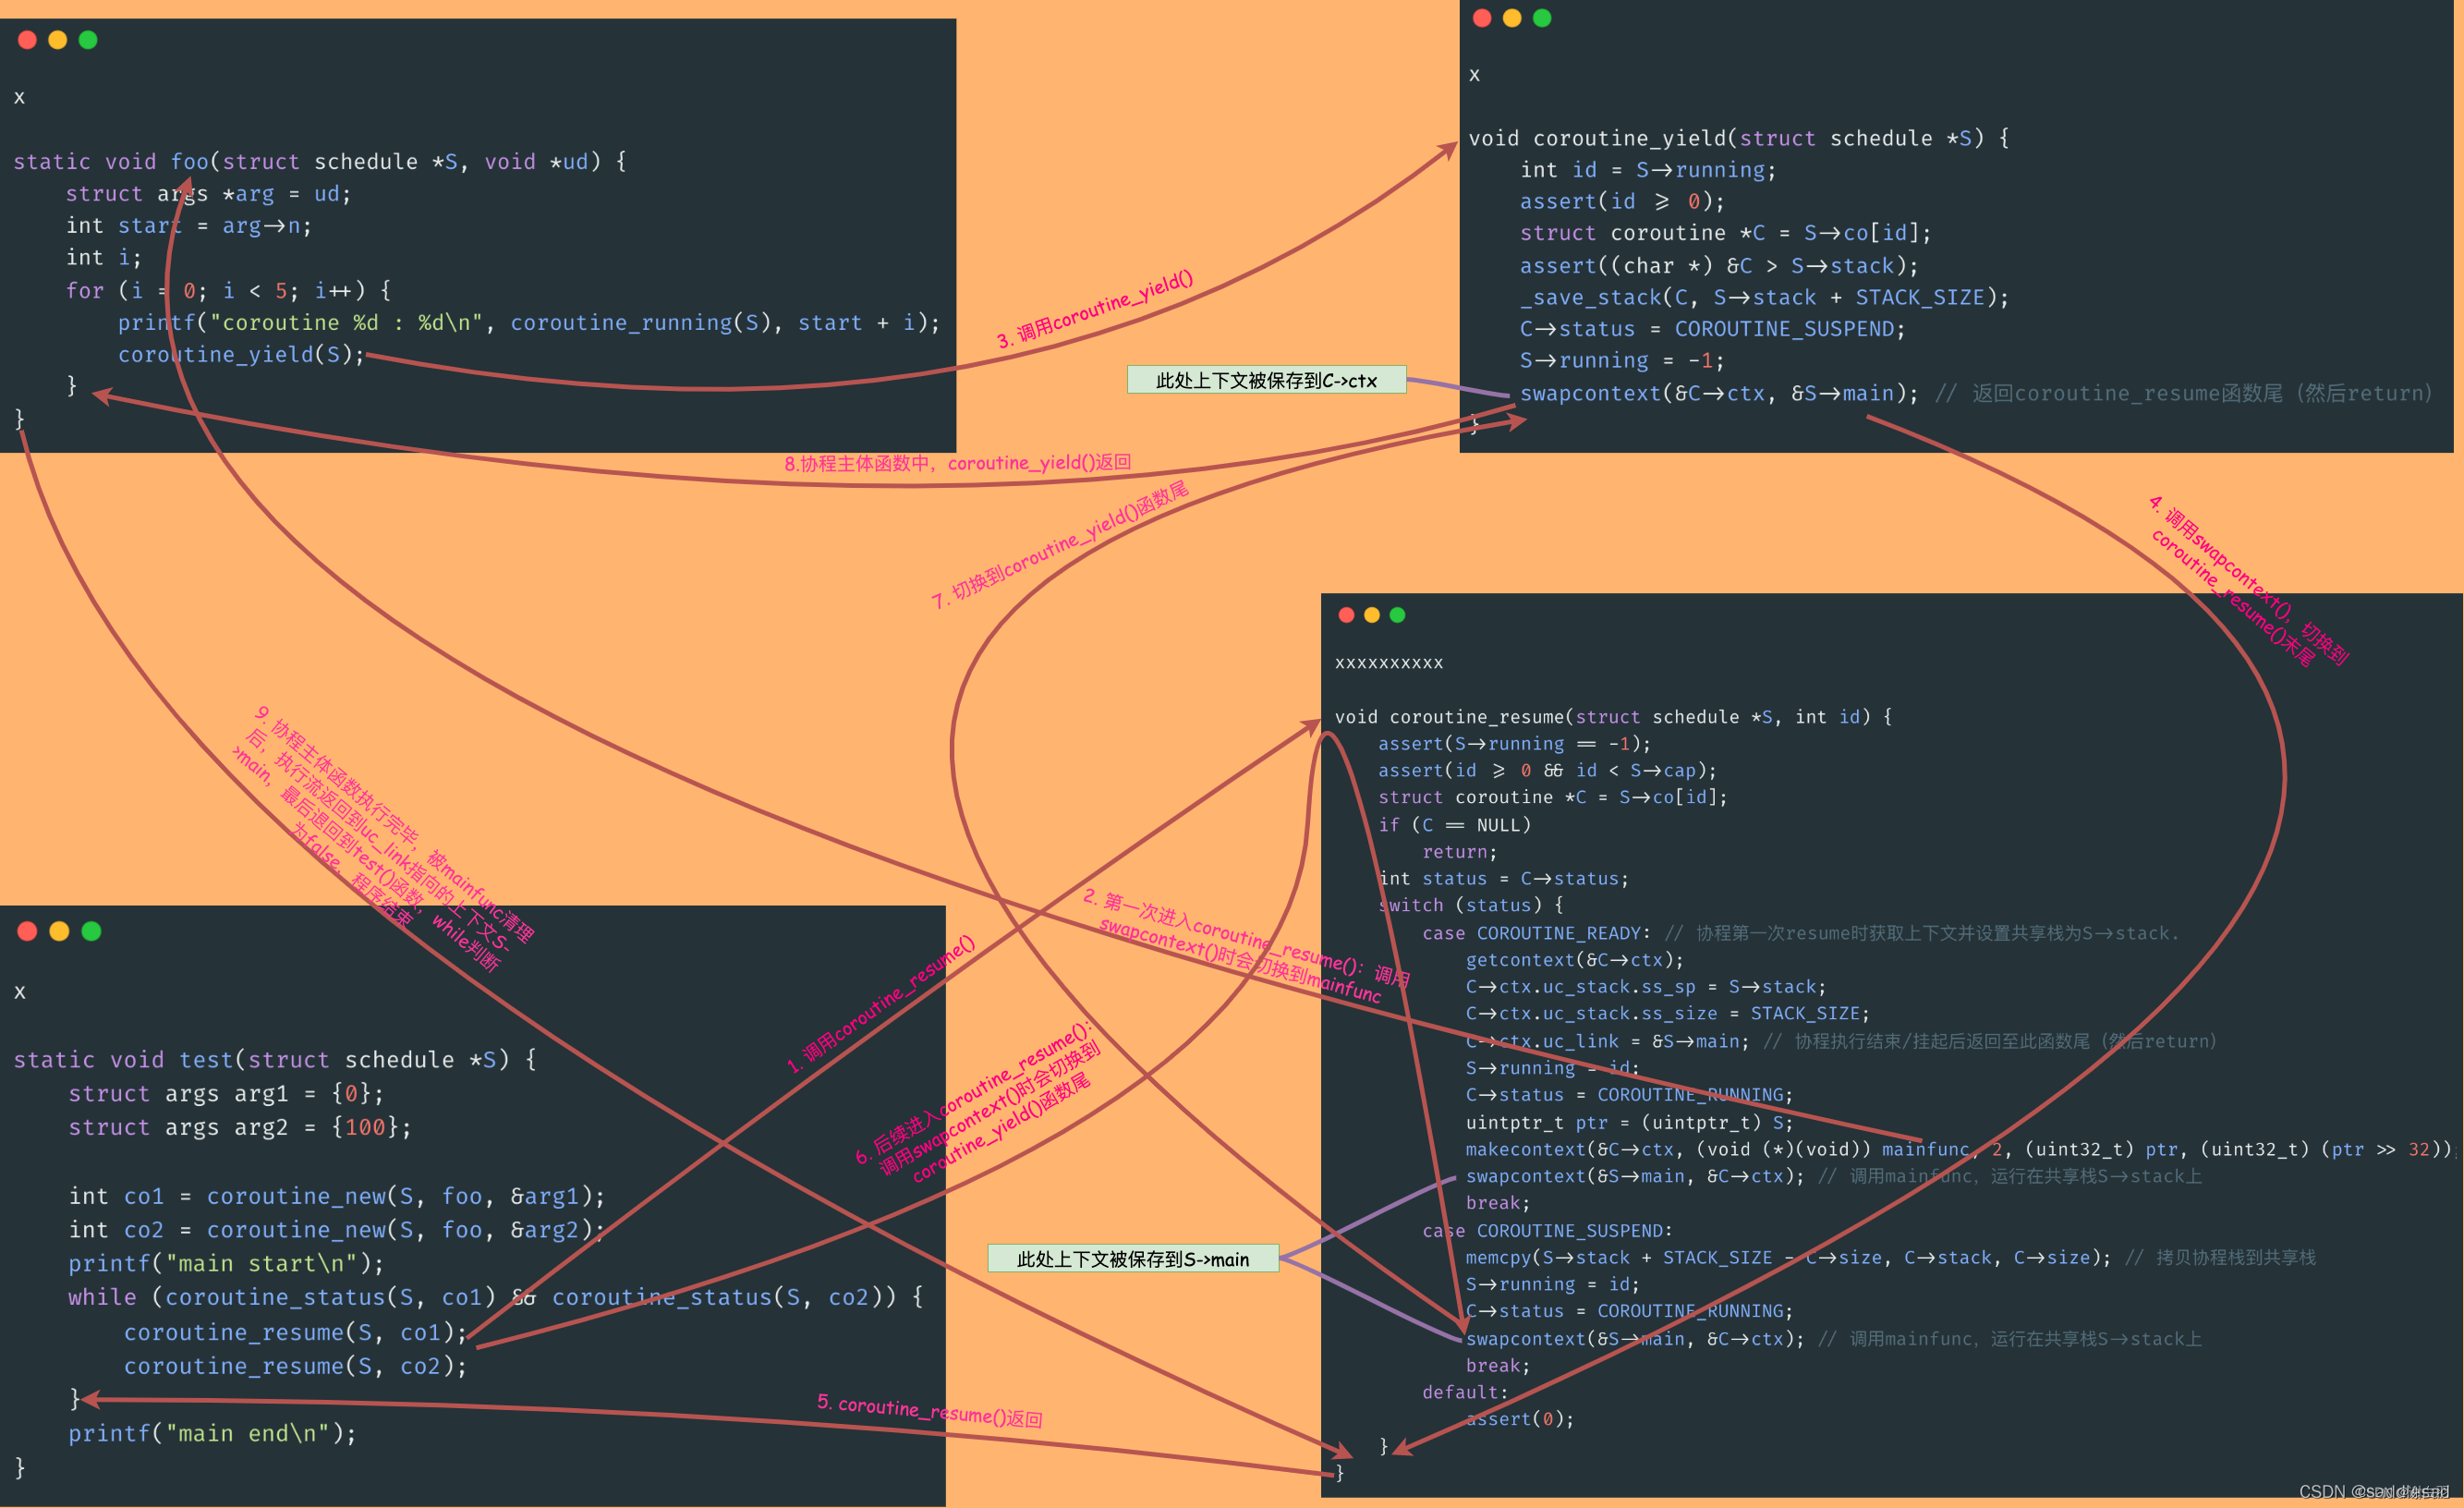Click 'uintptr_t ptr = (uintptr_t) S;' line
The height and width of the screenshot is (1508, 2464).
(1629, 1123)
